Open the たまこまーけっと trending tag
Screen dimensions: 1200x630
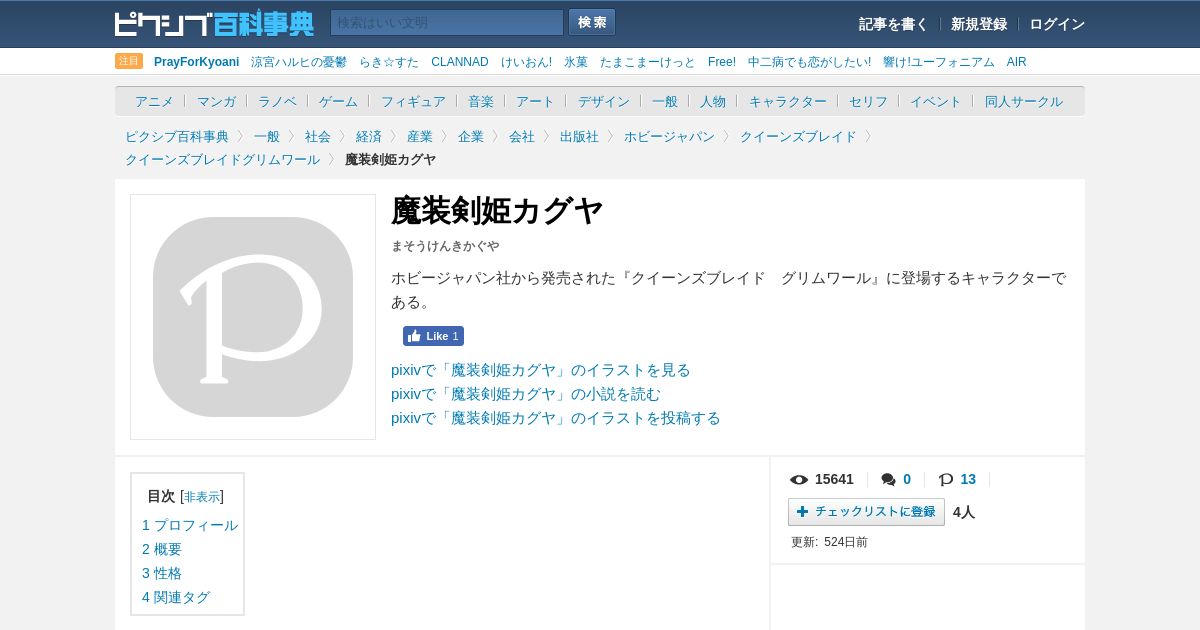tap(648, 62)
